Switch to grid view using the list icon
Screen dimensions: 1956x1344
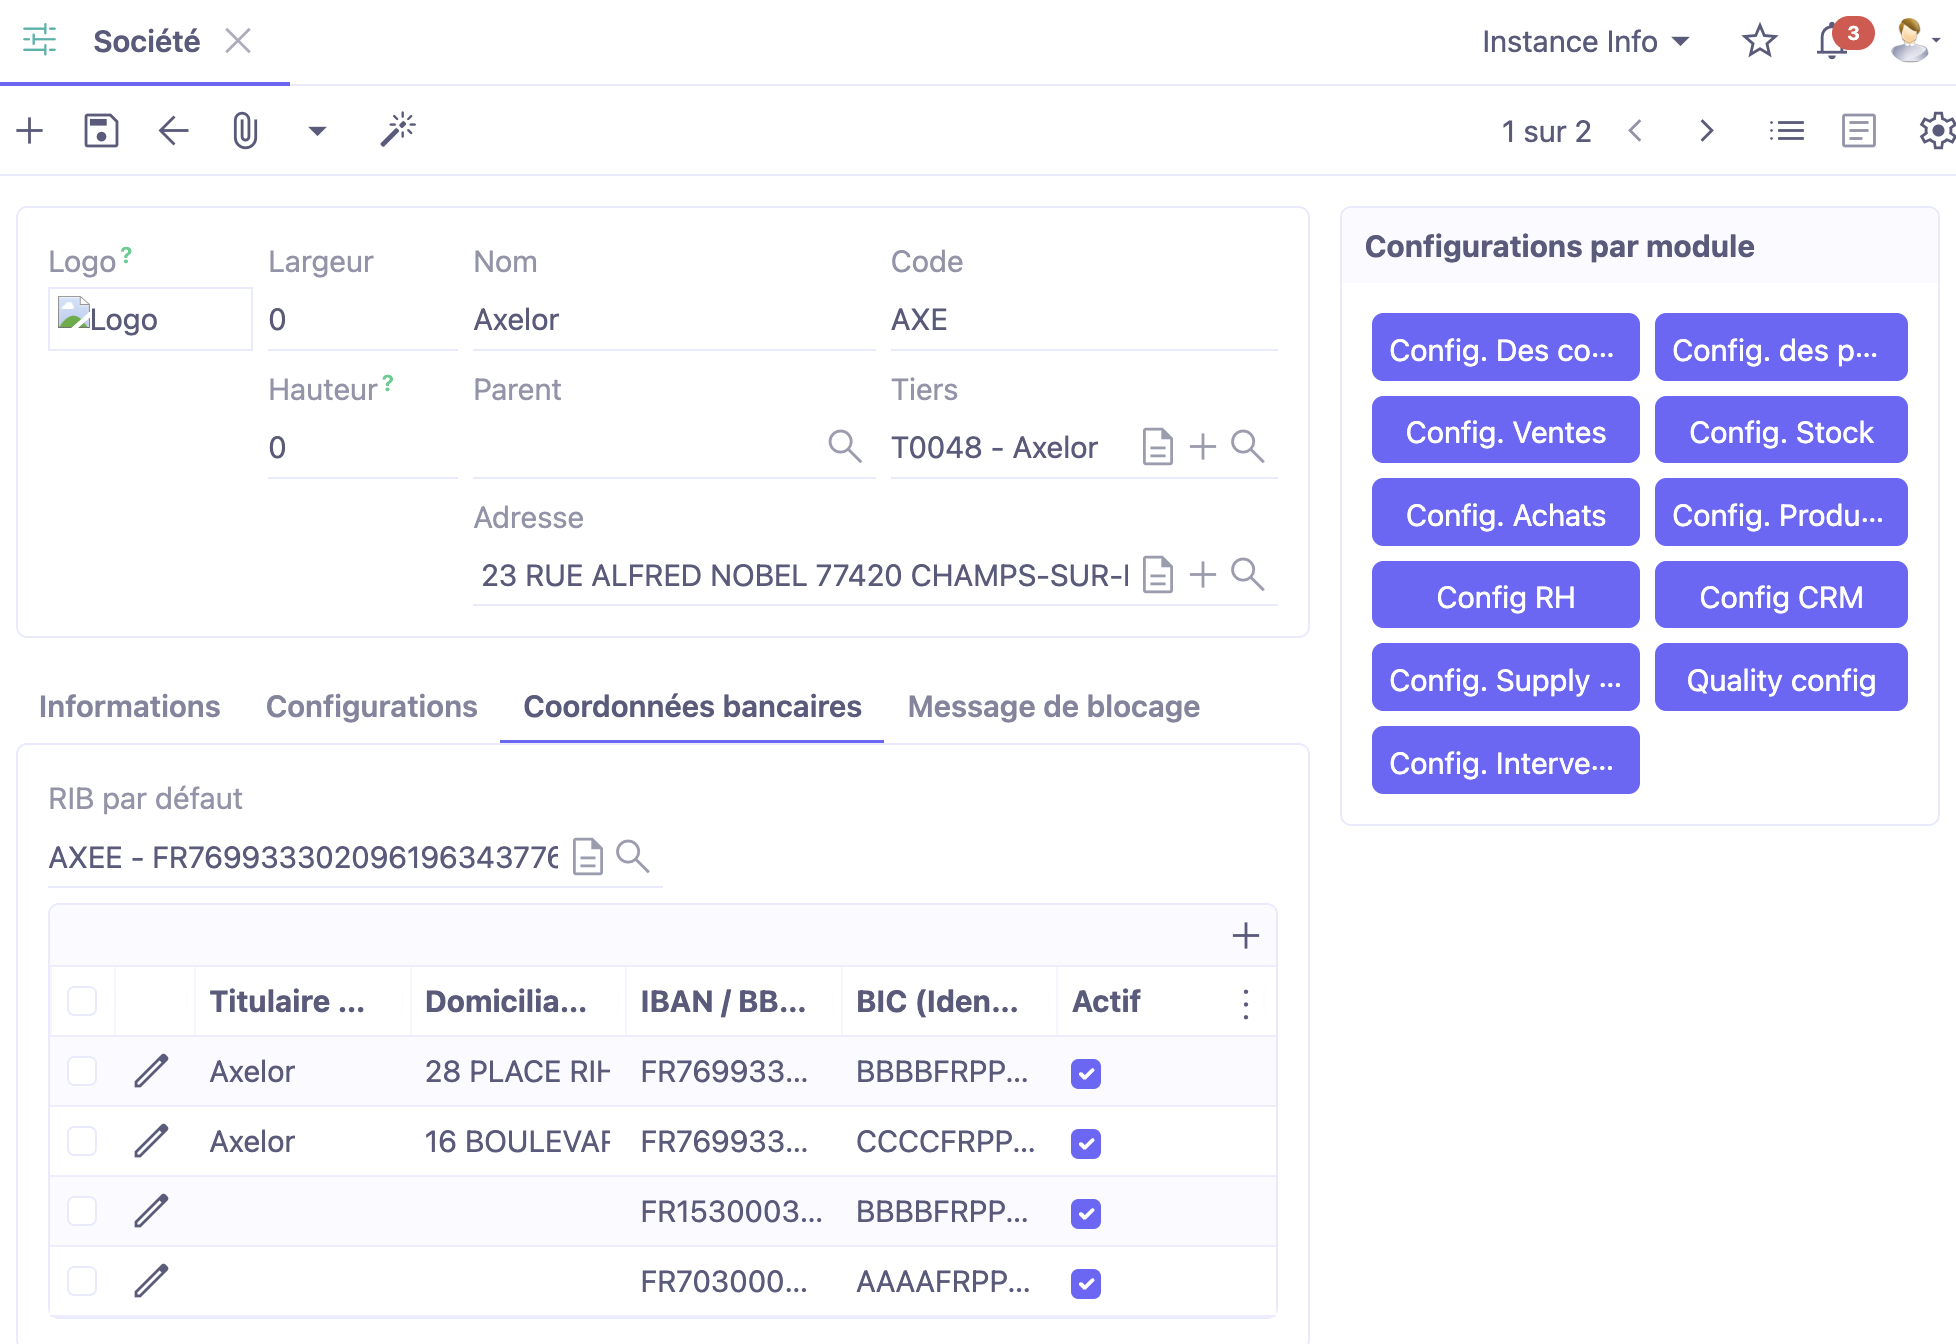1787,130
